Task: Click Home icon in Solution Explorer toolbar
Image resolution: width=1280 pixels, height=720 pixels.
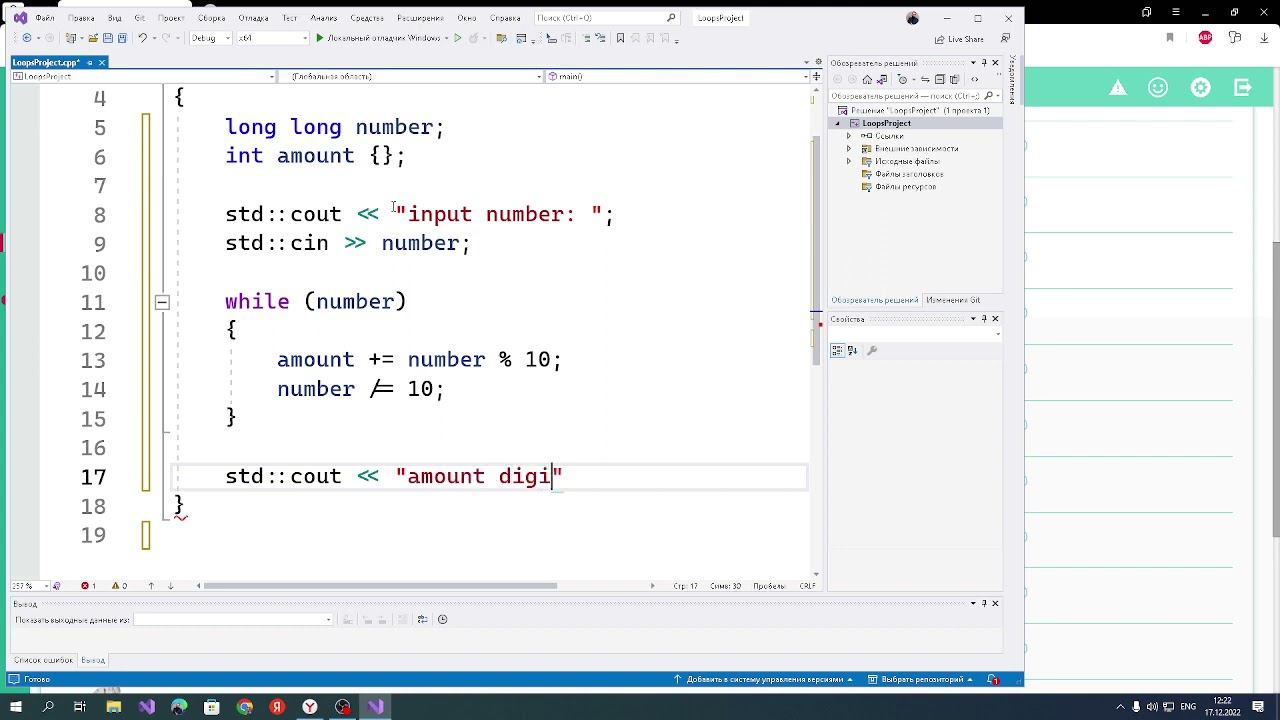Action: click(867, 79)
